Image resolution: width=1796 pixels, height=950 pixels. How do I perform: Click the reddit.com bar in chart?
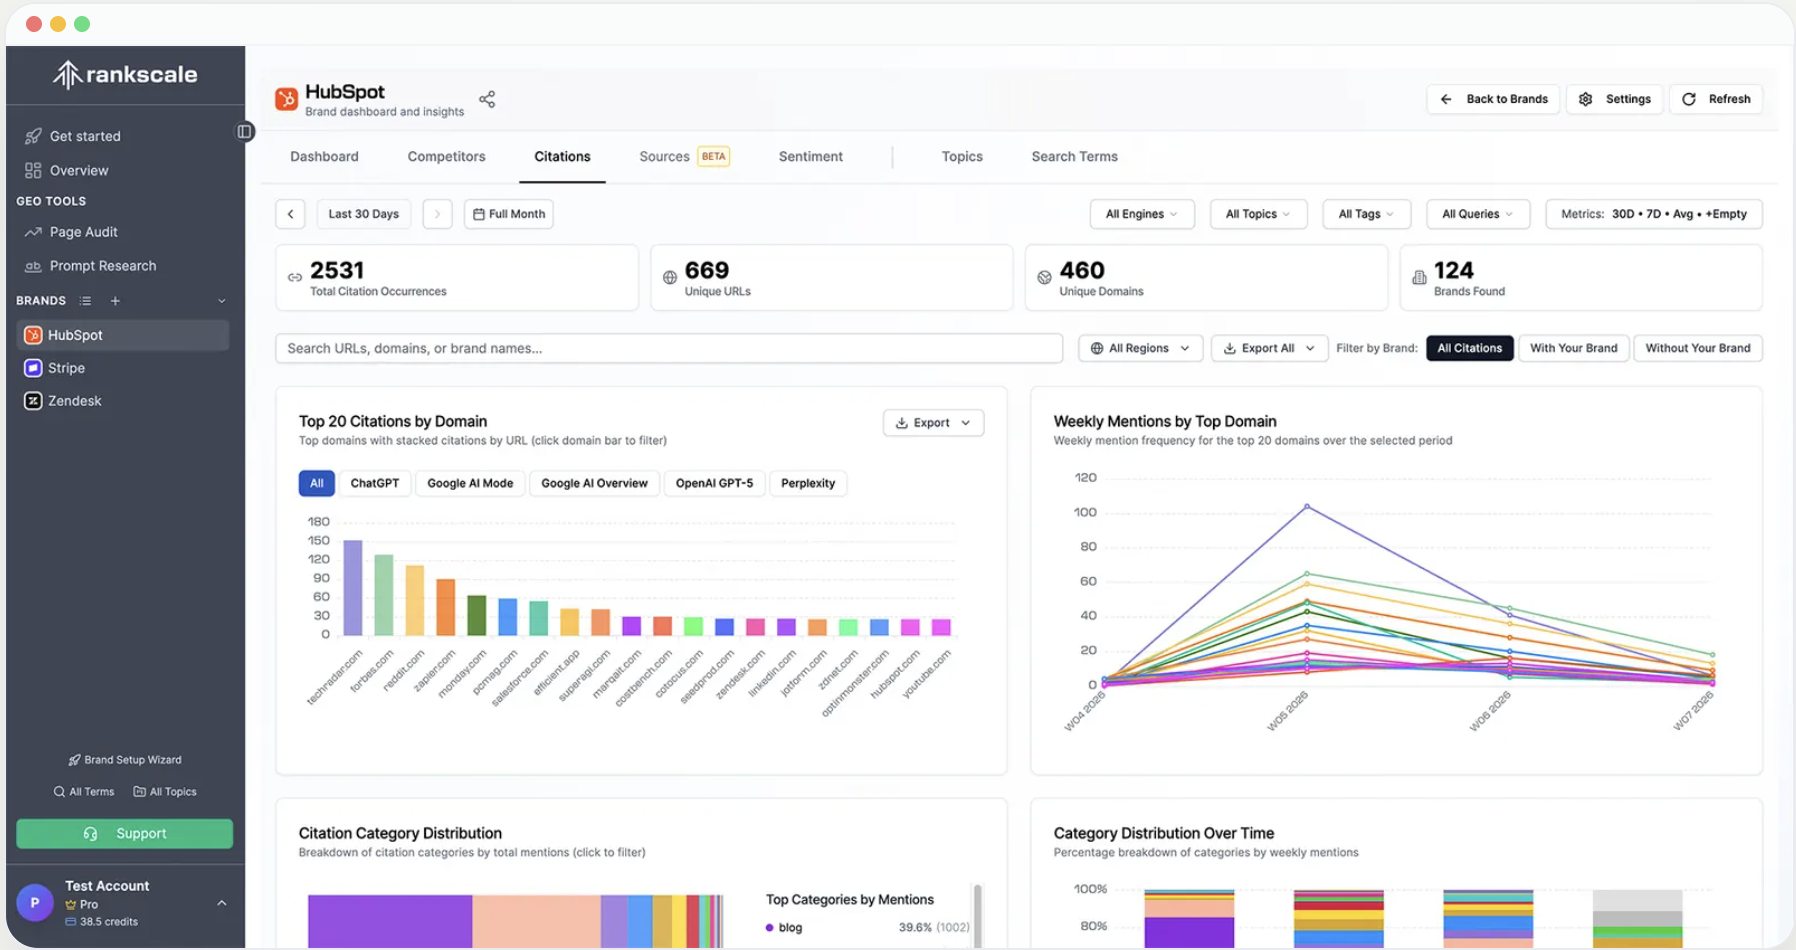415,601
